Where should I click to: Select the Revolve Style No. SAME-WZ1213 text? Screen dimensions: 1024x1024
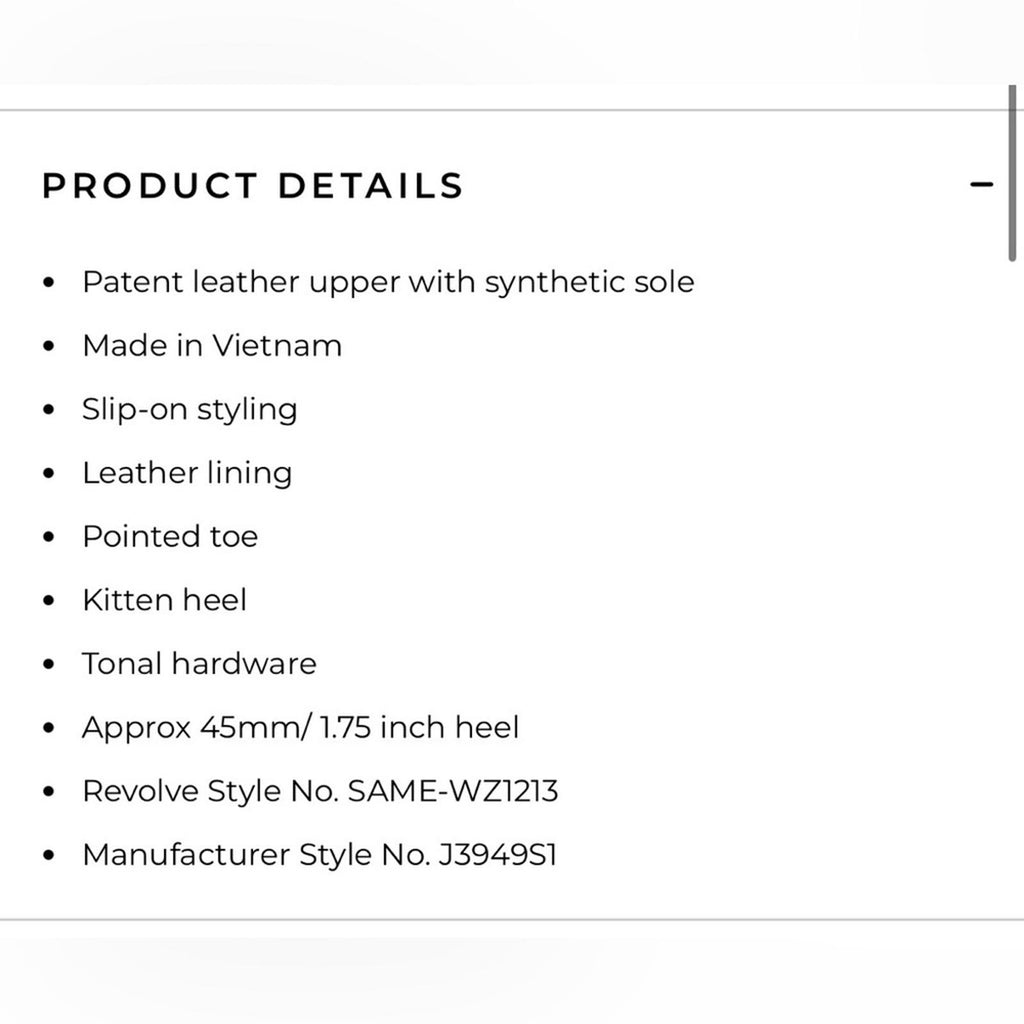pyautogui.click(x=322, y=792)
